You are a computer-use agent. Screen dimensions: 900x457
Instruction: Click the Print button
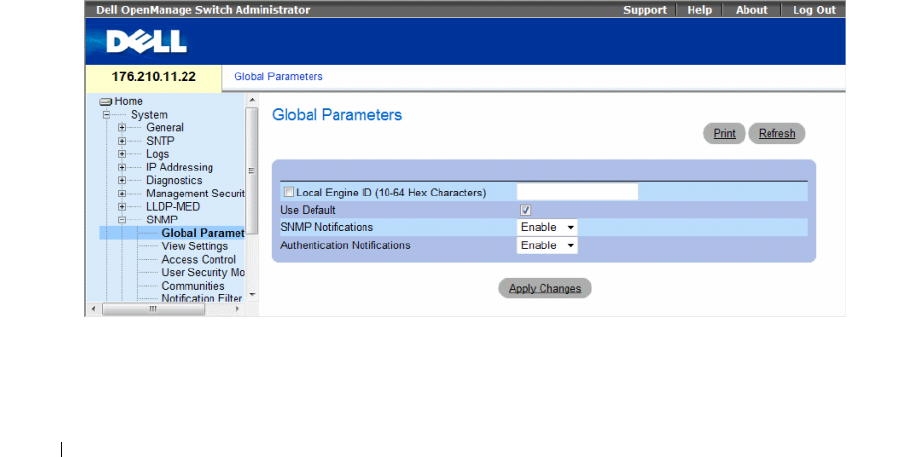[x=724, y=133]
